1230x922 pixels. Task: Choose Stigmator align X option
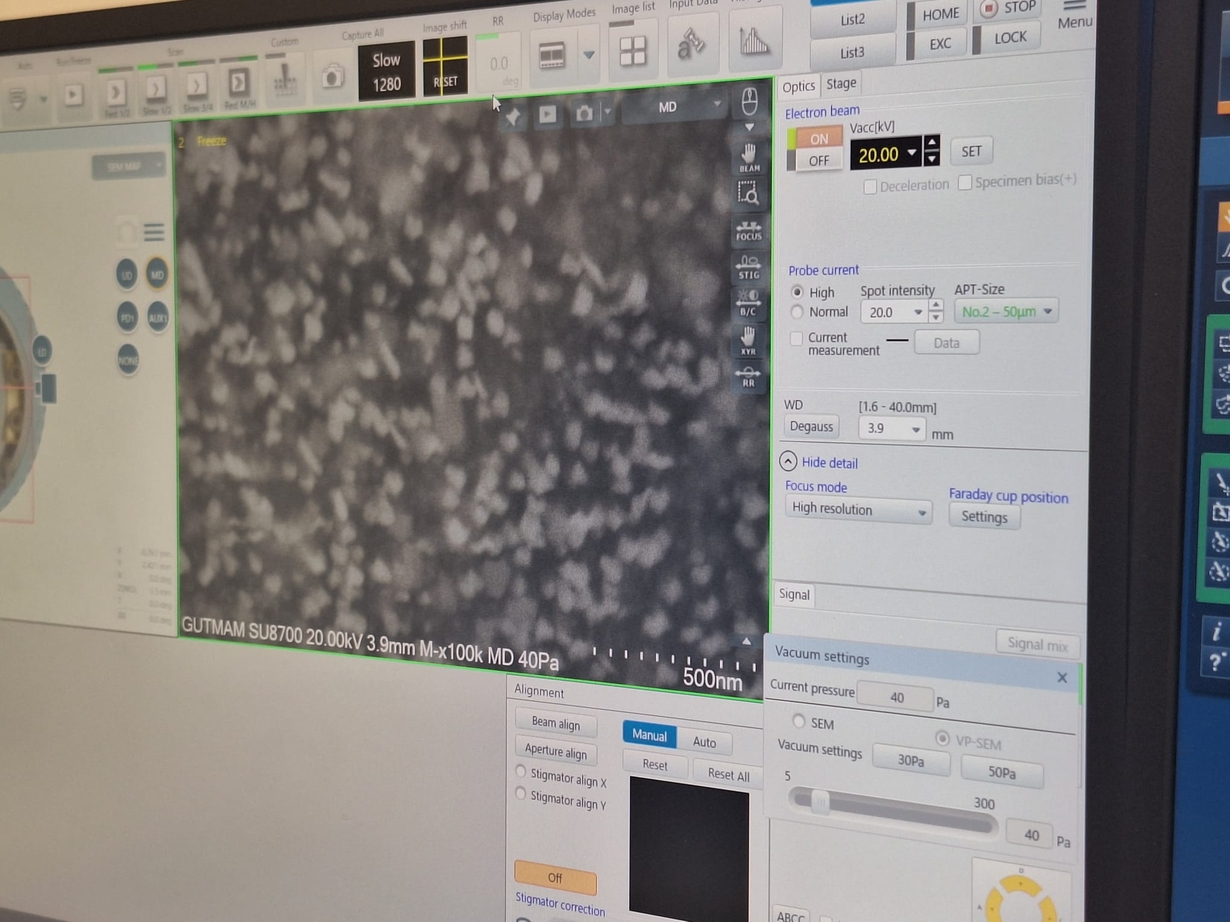pos(521,772)
